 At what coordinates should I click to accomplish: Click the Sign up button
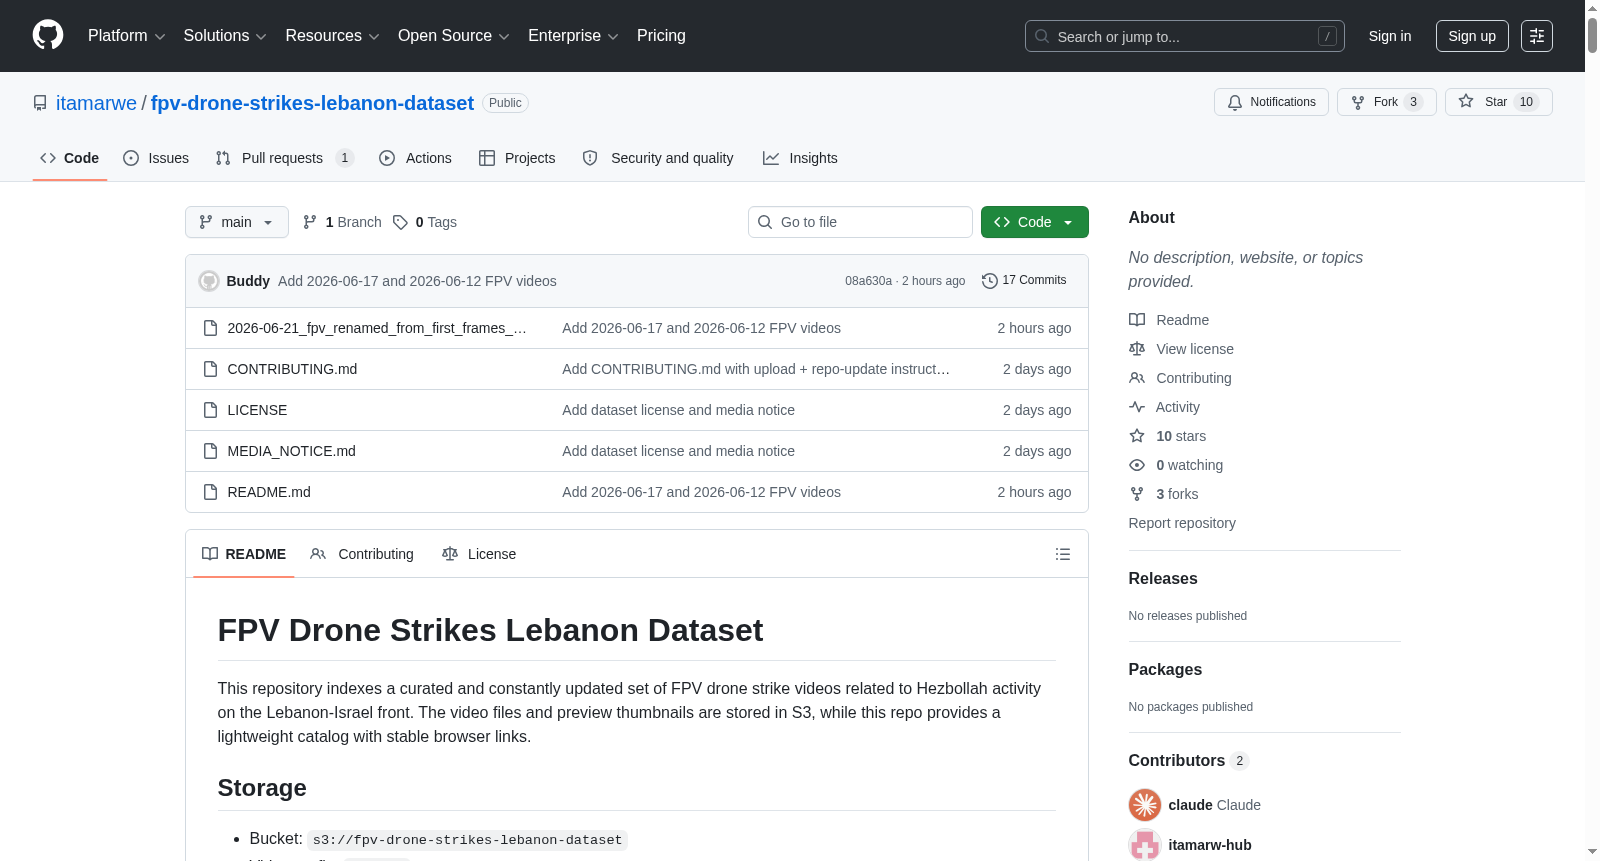(1472, 36)
